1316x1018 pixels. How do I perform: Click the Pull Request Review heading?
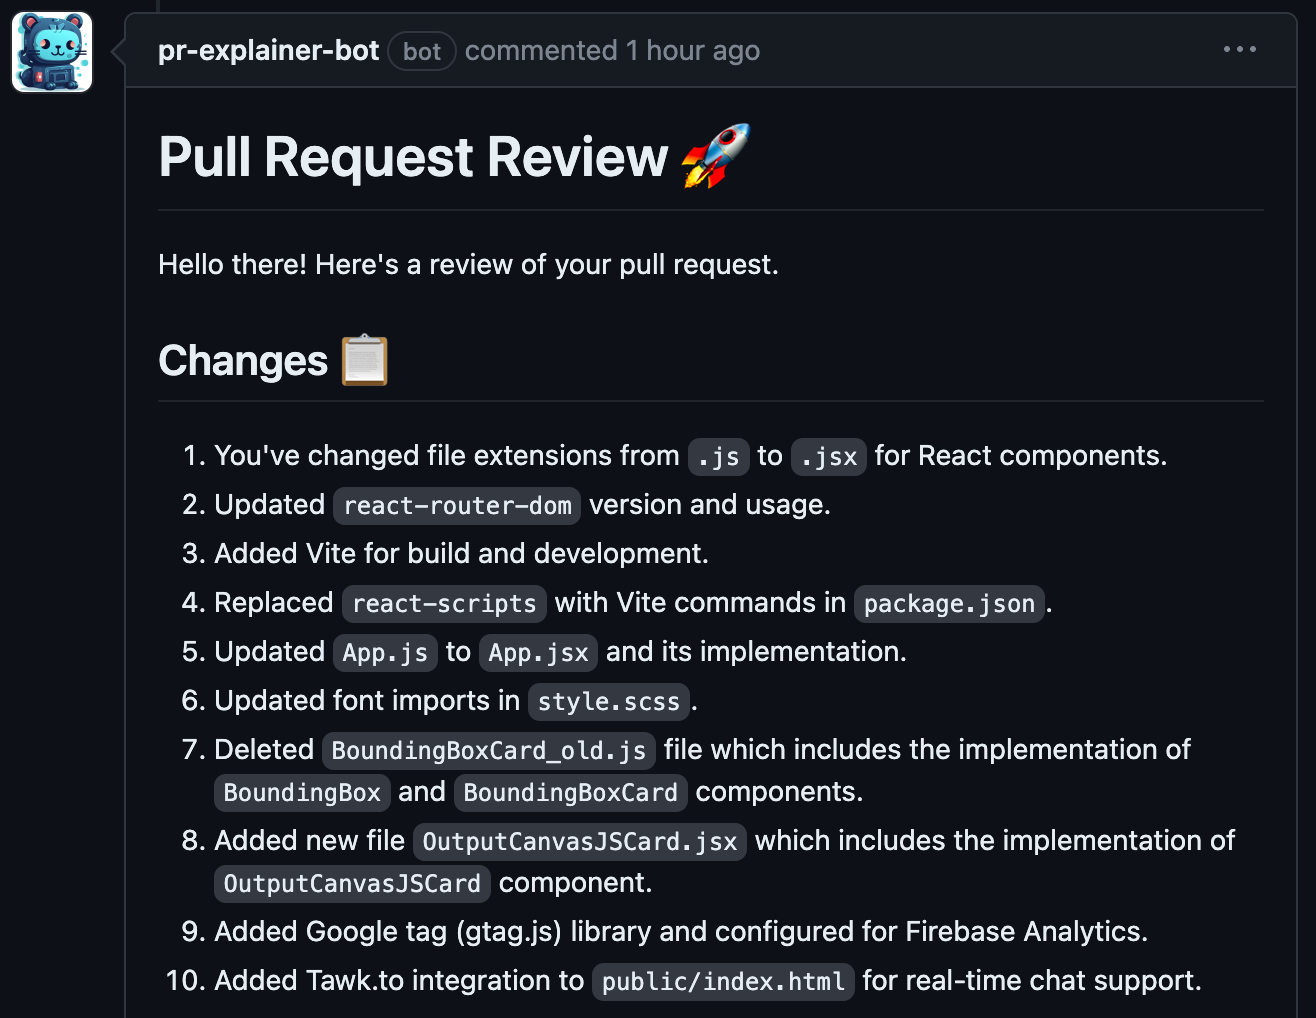click(413, 157)
